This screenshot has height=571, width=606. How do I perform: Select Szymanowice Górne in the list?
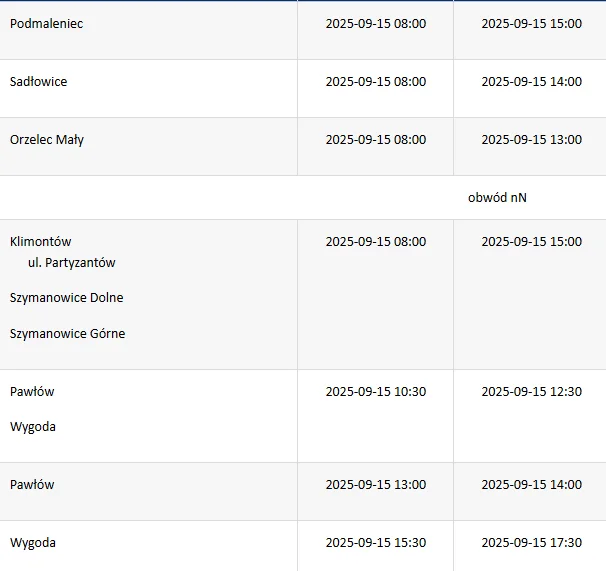pos(67,334)
